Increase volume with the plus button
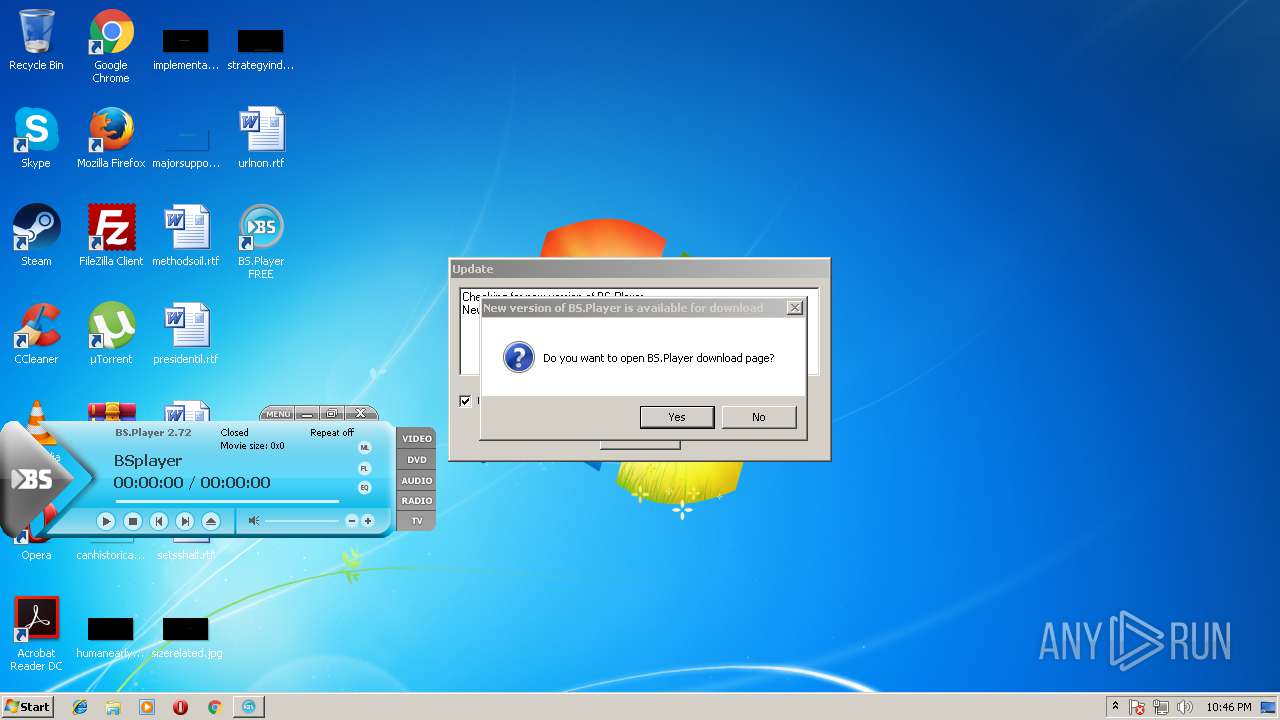This screenshot has height=720, width=1280. click(x=367, y=521)
